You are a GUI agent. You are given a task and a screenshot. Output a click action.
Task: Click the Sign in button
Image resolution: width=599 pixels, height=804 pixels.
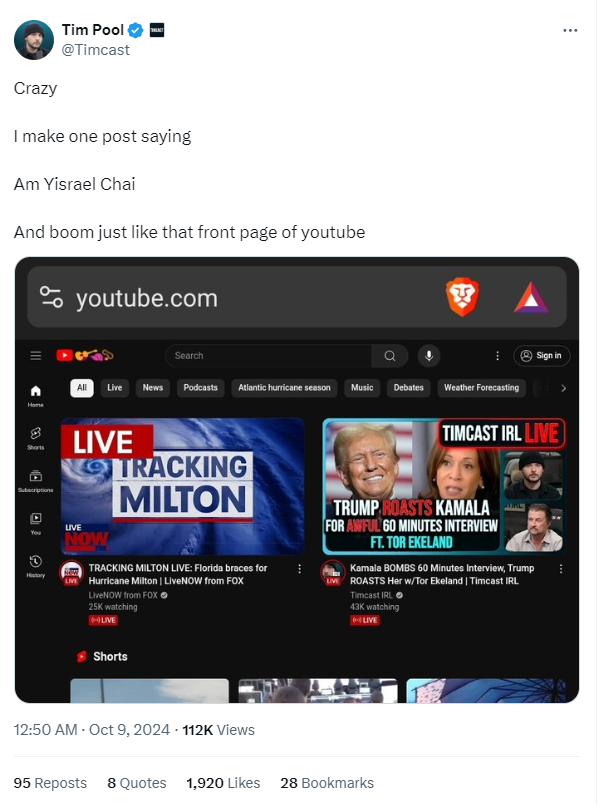[542, 356]
